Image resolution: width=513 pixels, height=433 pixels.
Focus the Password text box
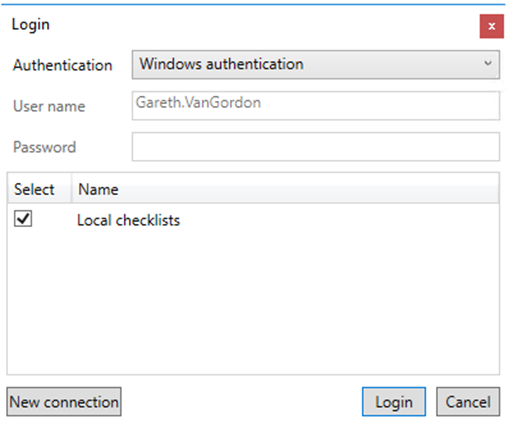coord(315,147)
